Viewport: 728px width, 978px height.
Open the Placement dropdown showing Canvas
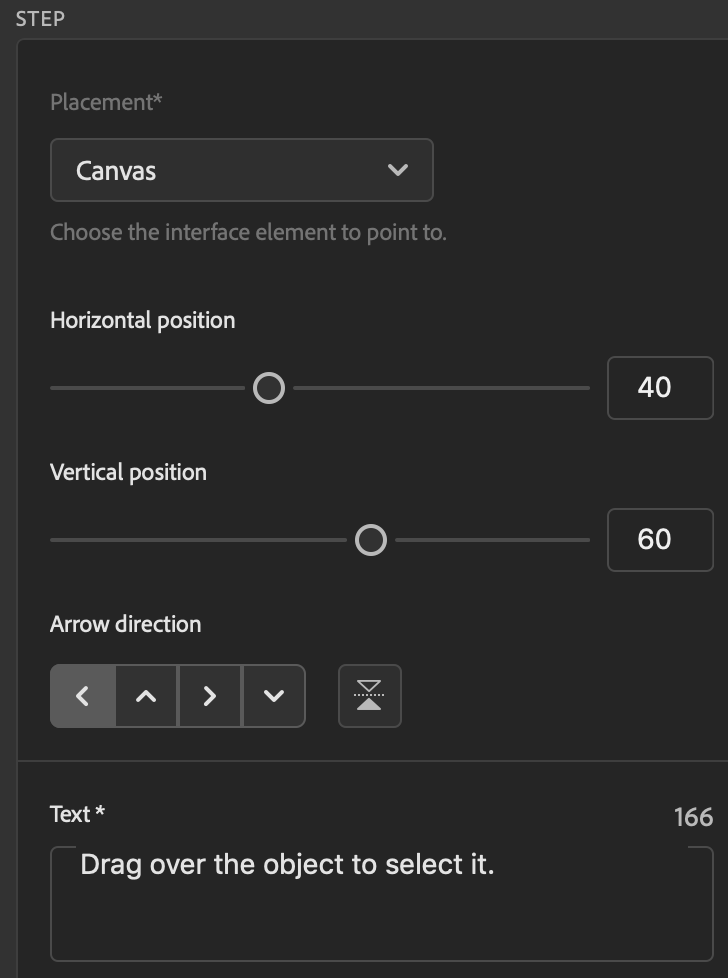tap(241, 170)
